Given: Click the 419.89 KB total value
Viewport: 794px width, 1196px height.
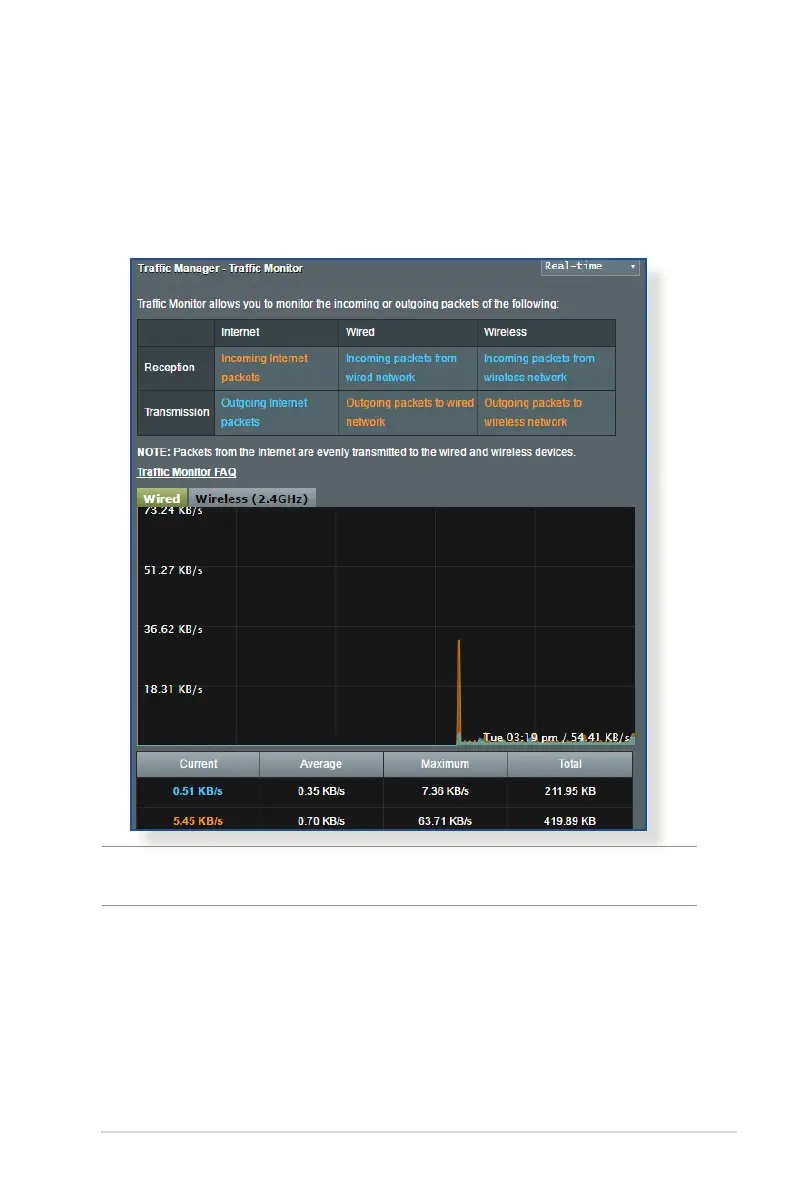Looking at the screenshot, I should point(570,821).
